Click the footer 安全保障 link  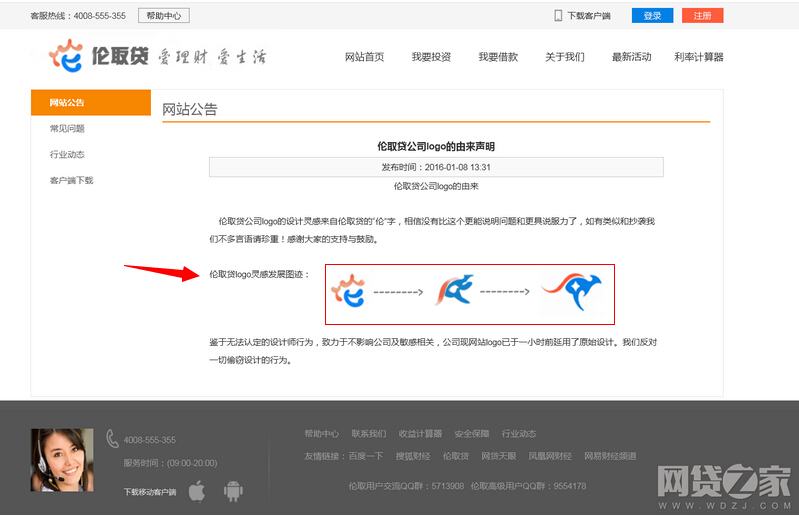pos(472,433)
